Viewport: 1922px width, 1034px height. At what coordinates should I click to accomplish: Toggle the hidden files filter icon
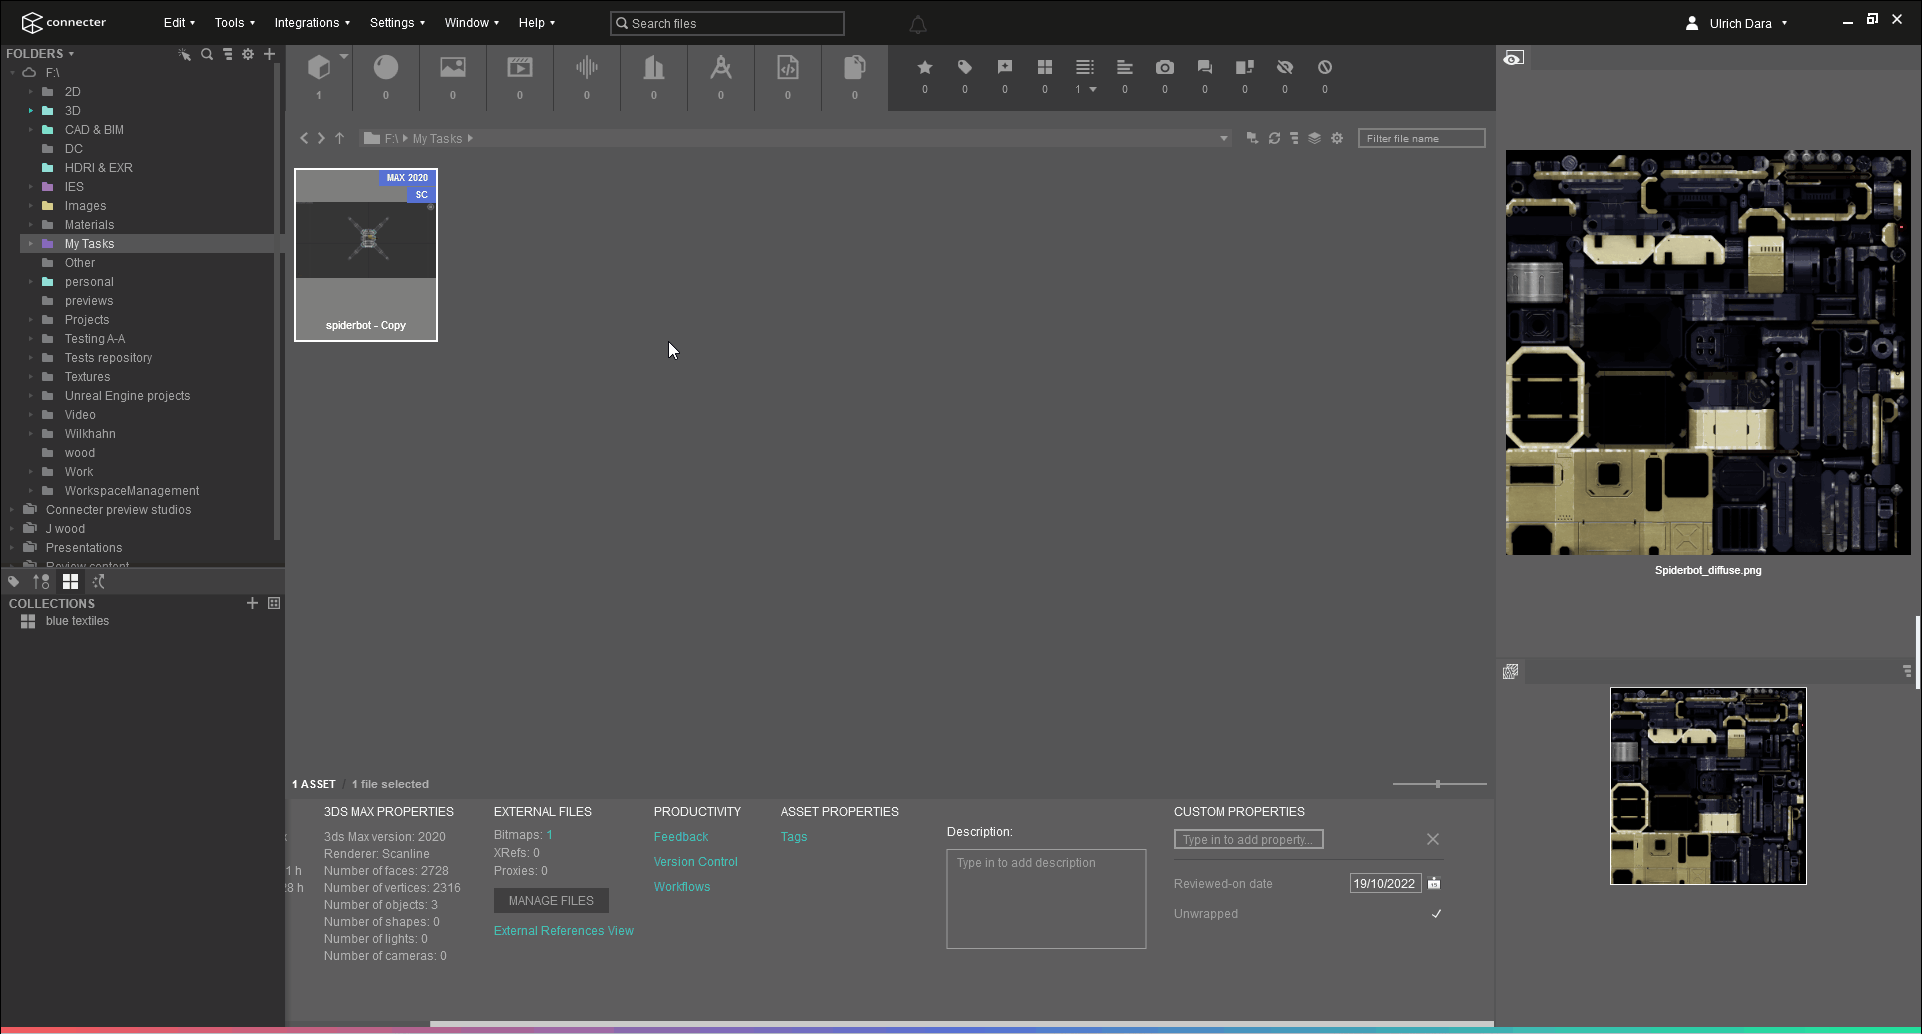(1285, 67)
